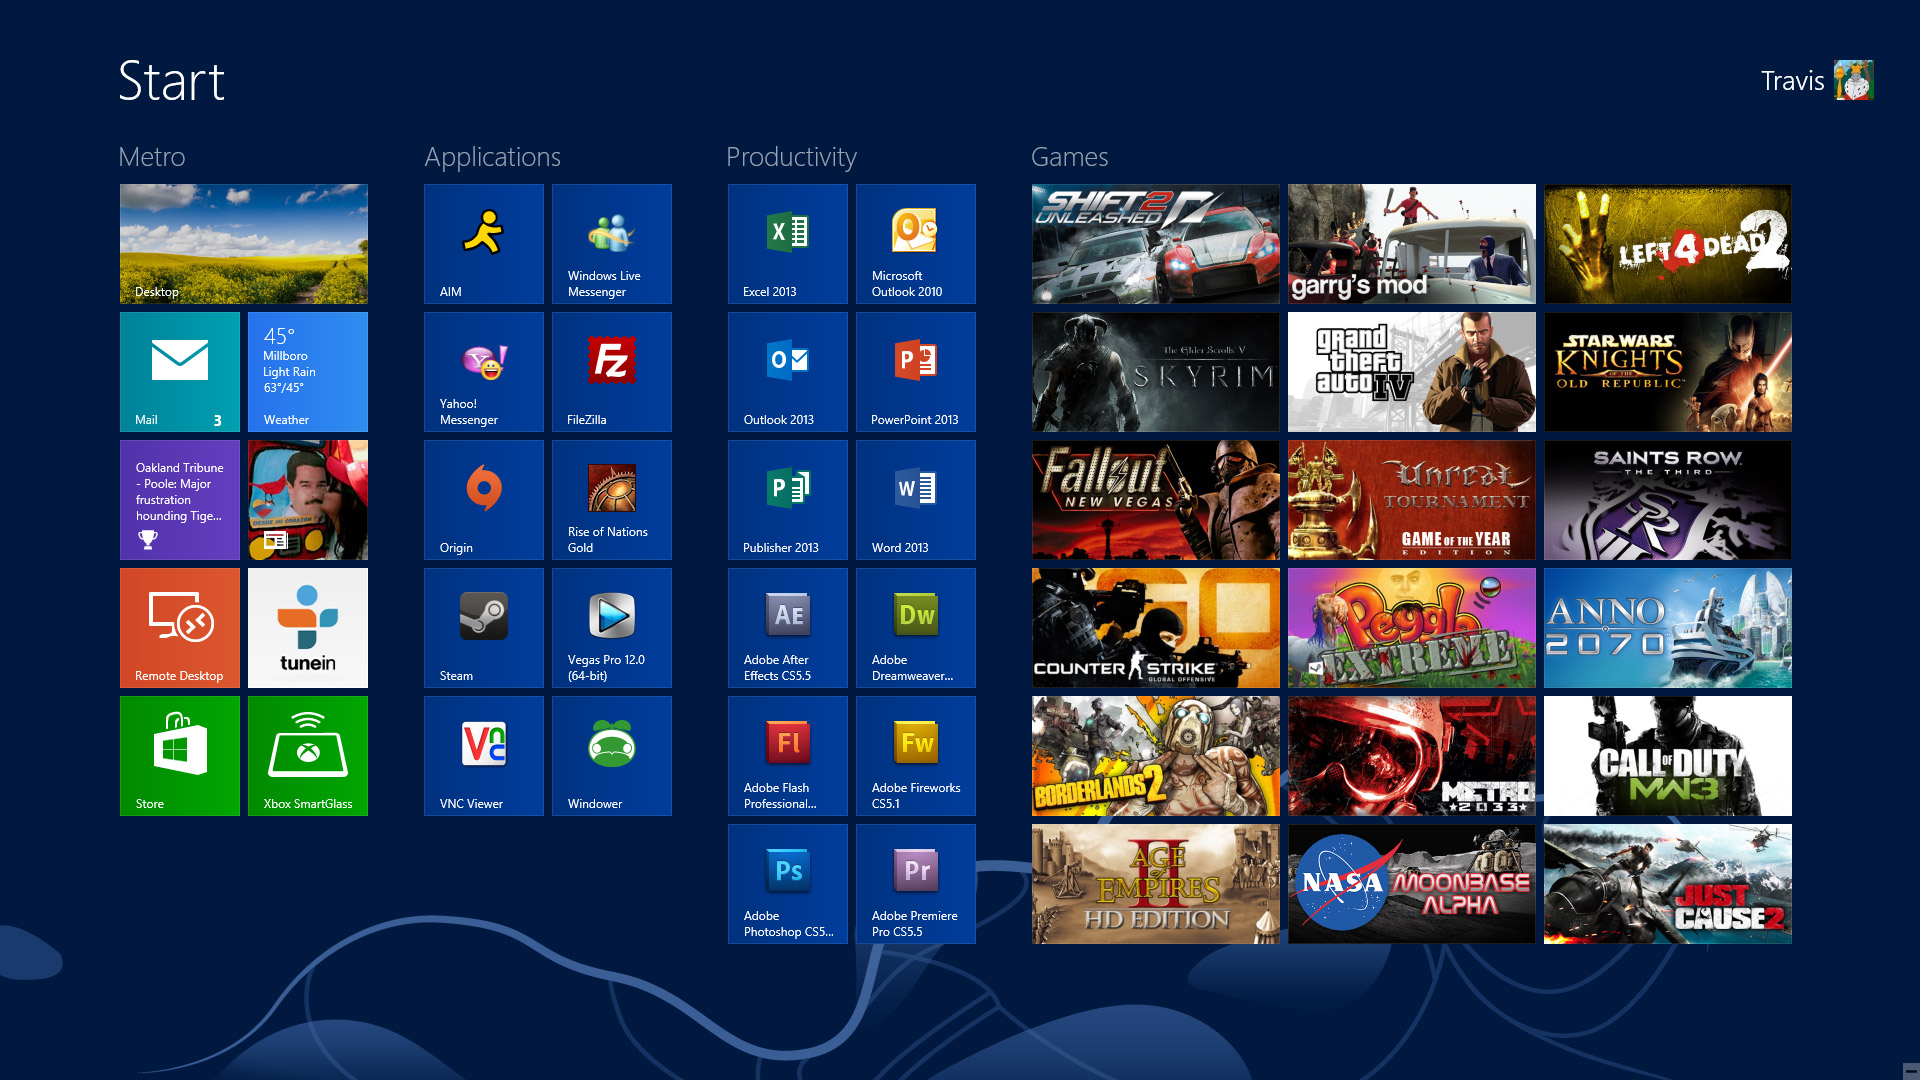
Task: Open Adobe Fireworks CS5.1 tile
Action: click(x=916, y=756)
